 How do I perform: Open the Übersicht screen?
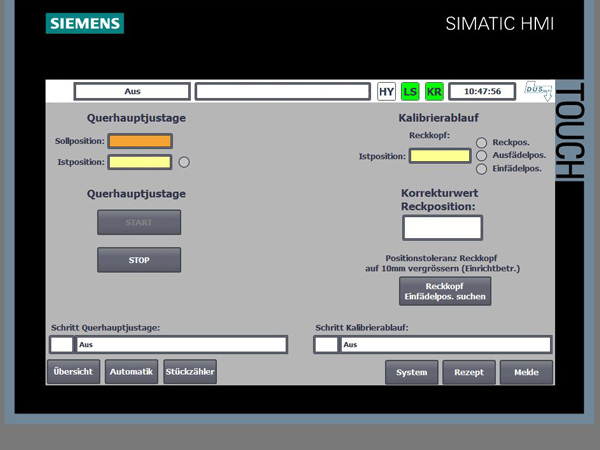click(x=73, y=372)
